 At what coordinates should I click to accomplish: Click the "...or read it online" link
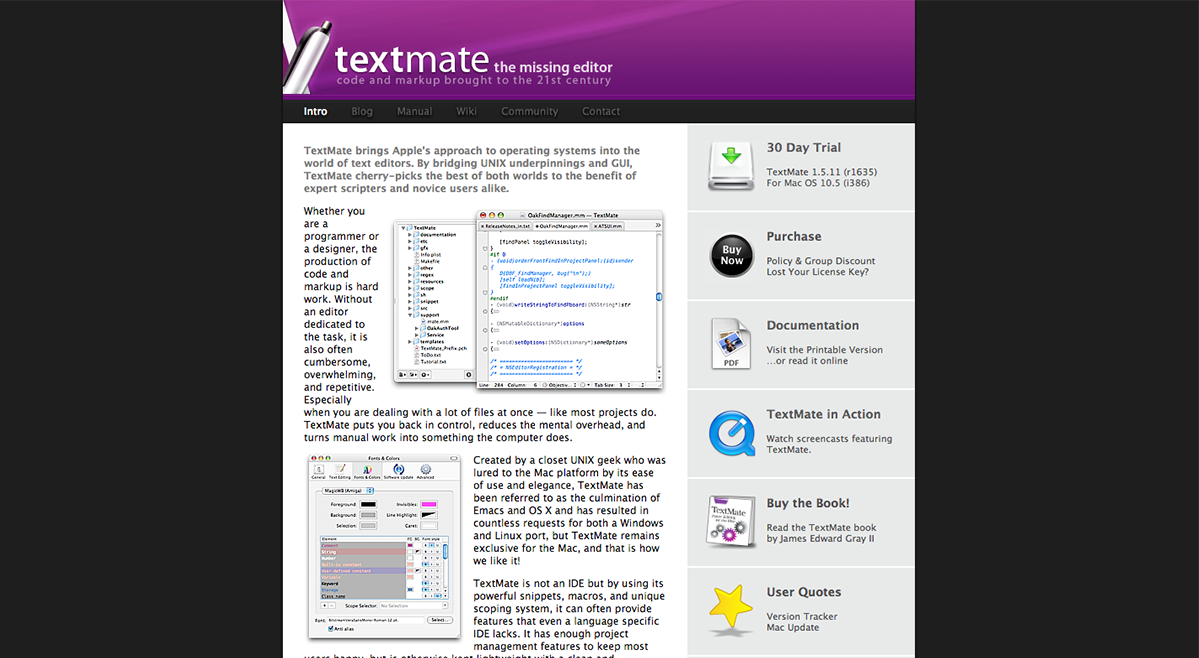[807, 361]
